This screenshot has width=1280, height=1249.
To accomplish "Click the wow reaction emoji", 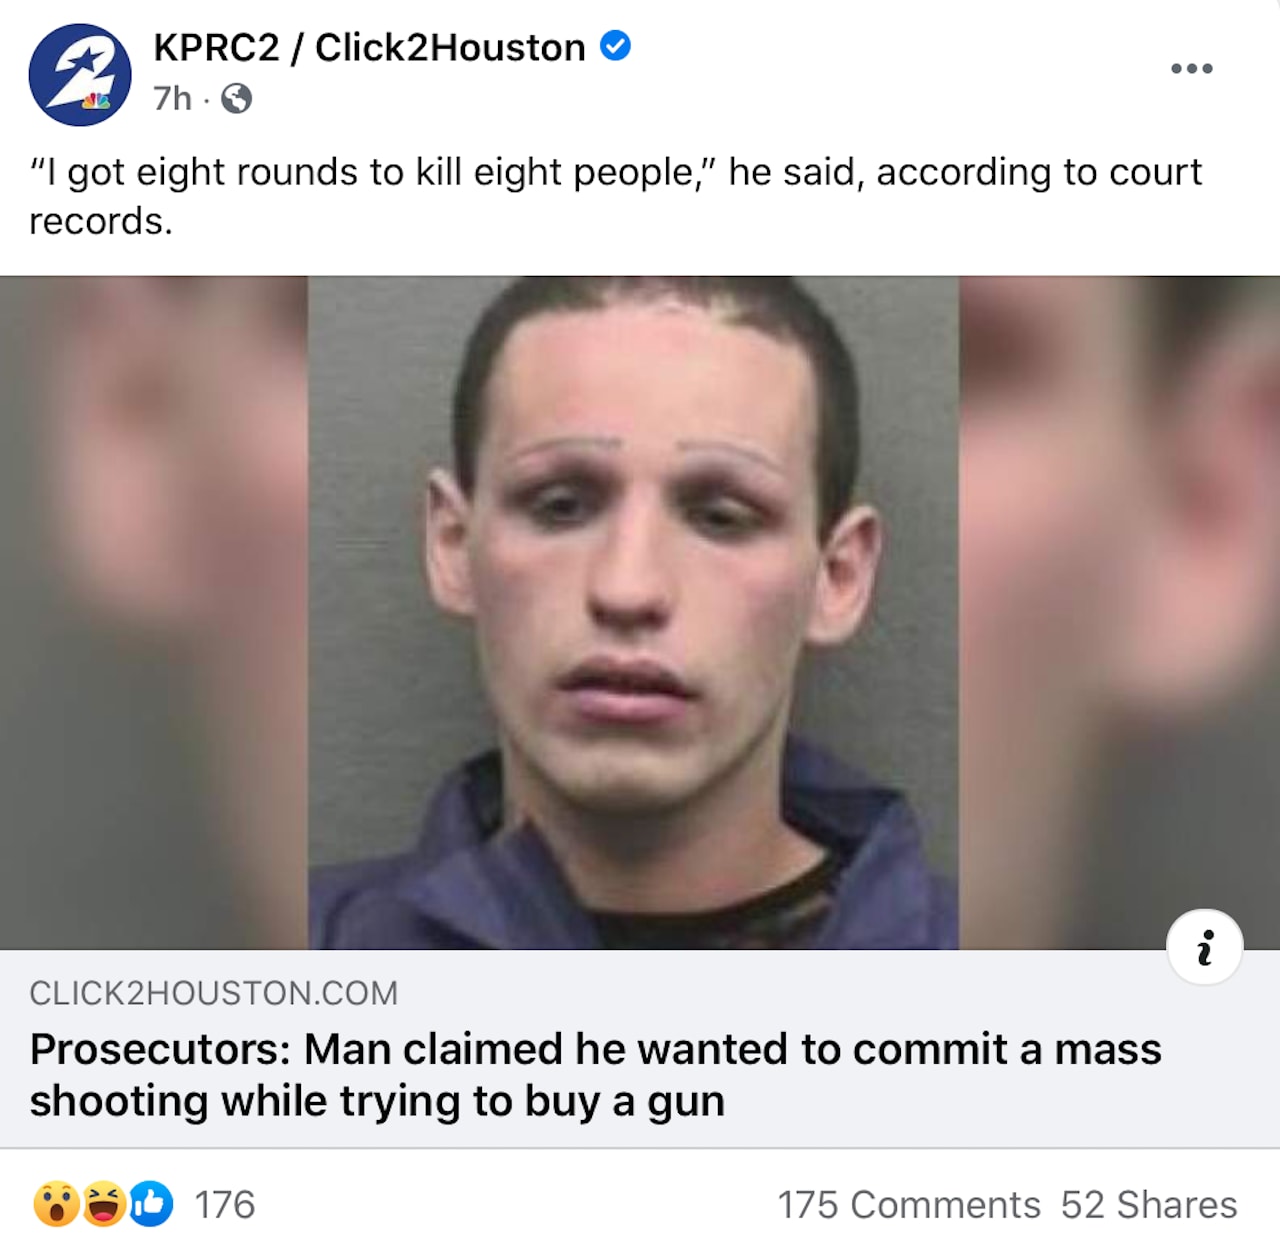I will coord(56,1203).
